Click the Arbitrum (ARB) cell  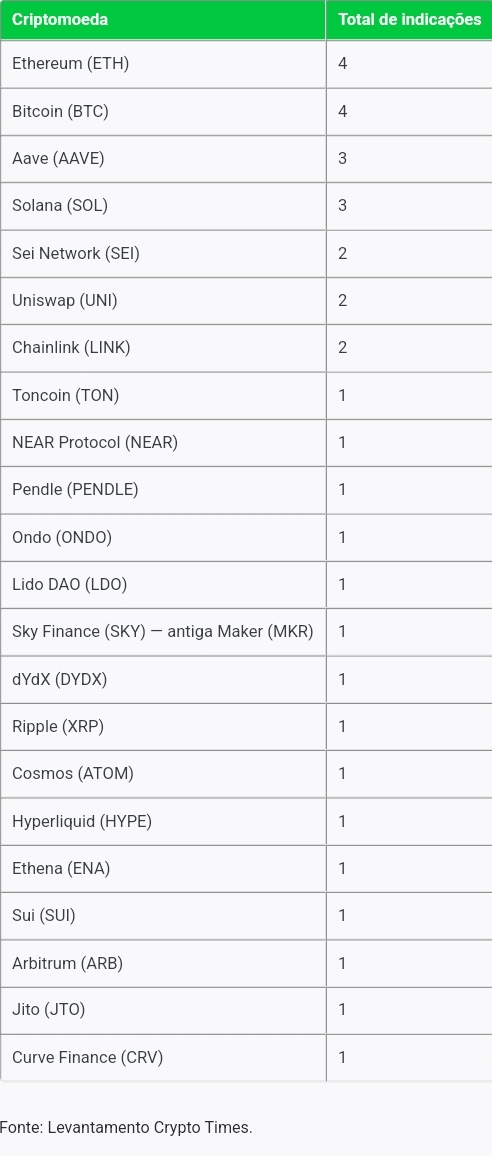(162, 963)
